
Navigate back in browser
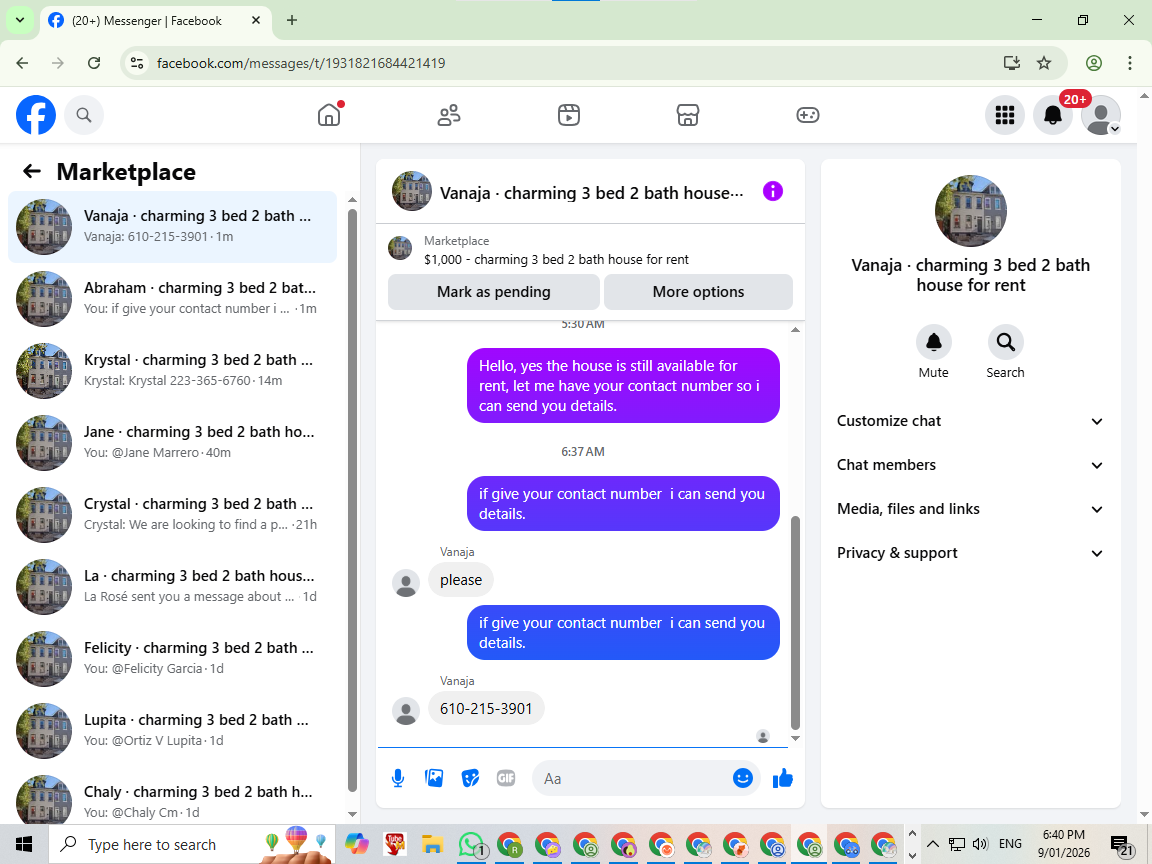pos(22,63)
